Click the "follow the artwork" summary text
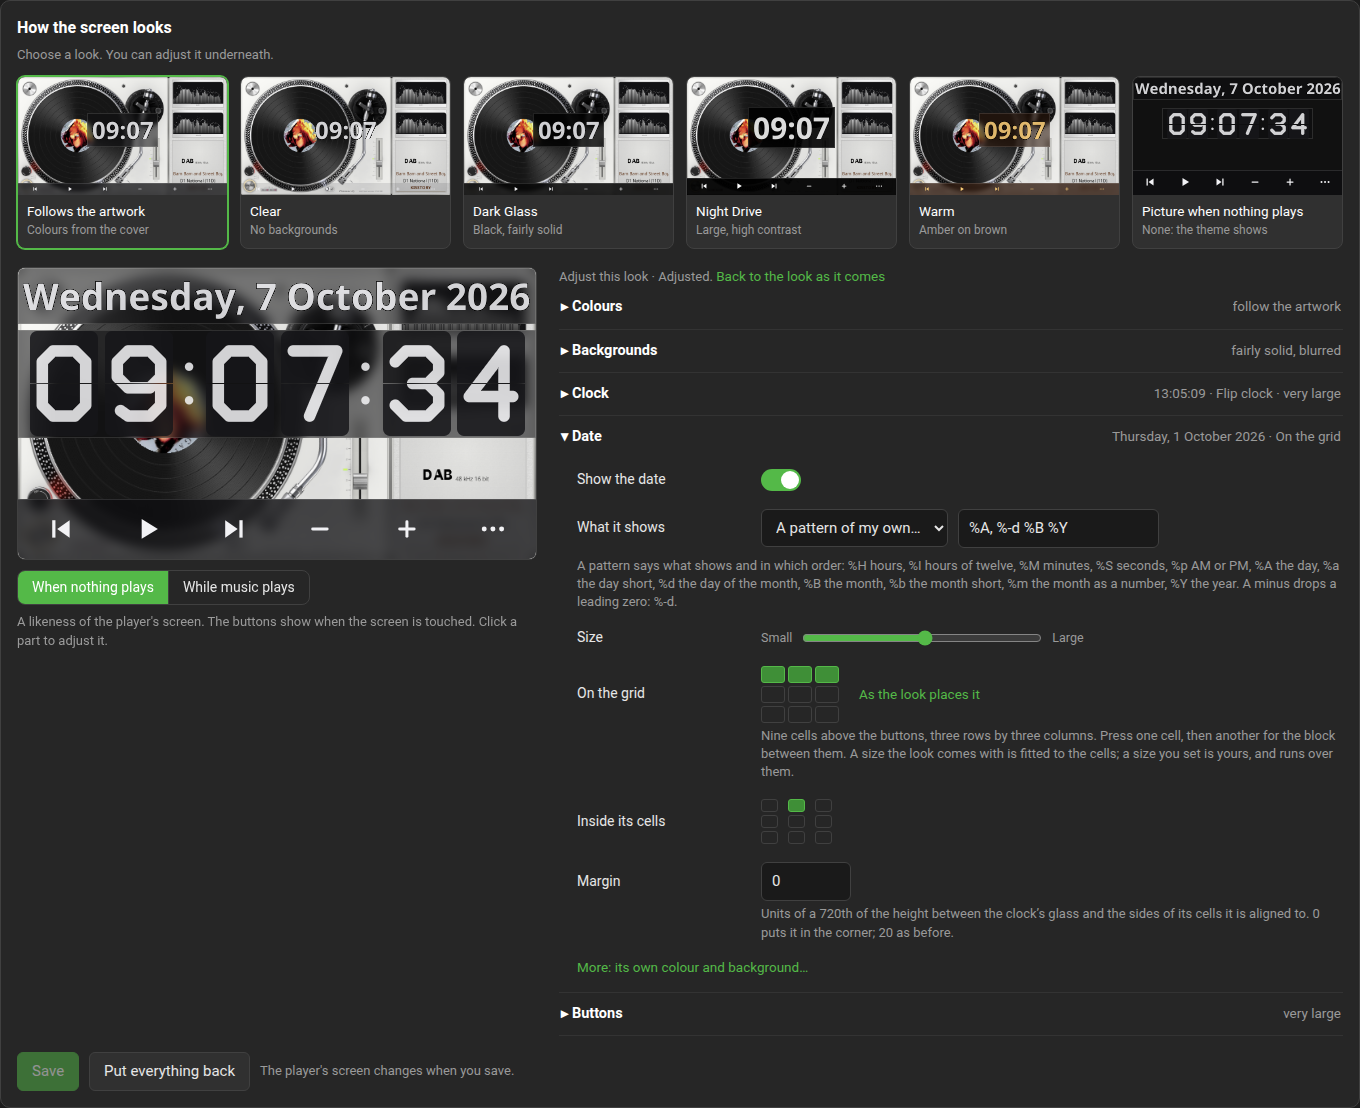The height and width of the screenshot is (1108, 1360). pyautogui.click(x=1286, y=307)
